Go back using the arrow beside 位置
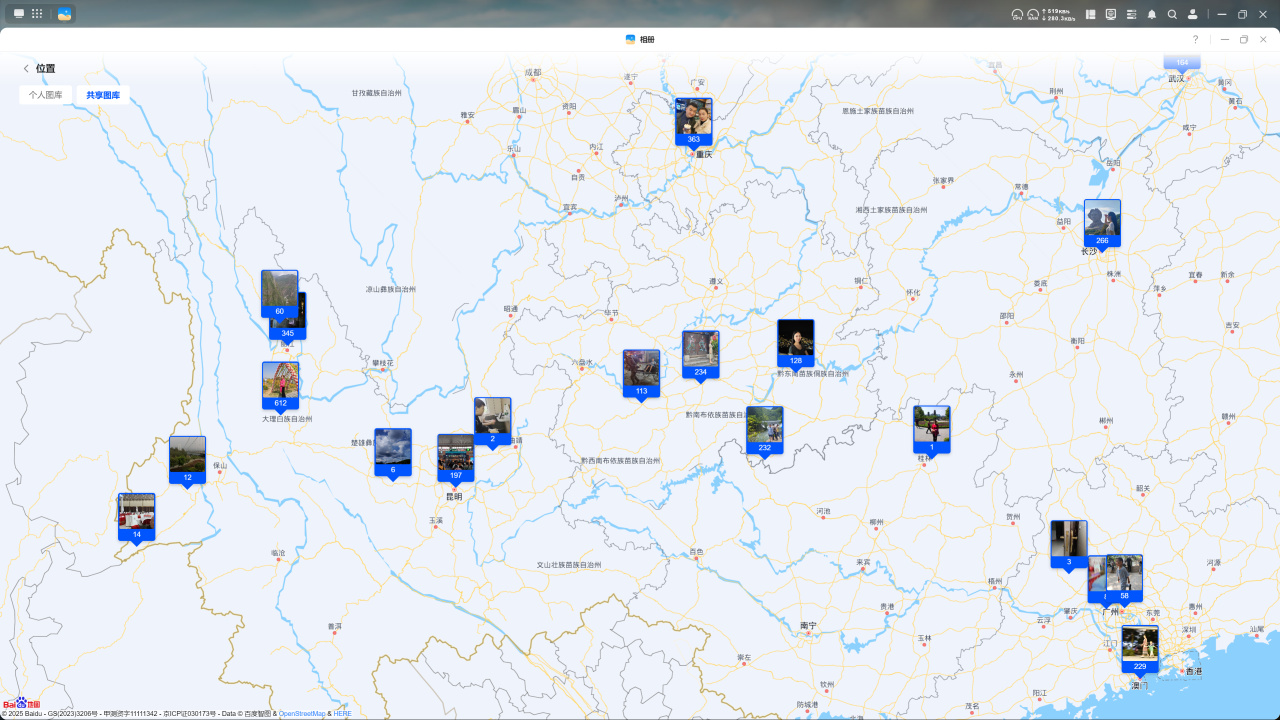The height and width of the screenshot is (720, 1280). pyautogui.click(x=26, y=69)
